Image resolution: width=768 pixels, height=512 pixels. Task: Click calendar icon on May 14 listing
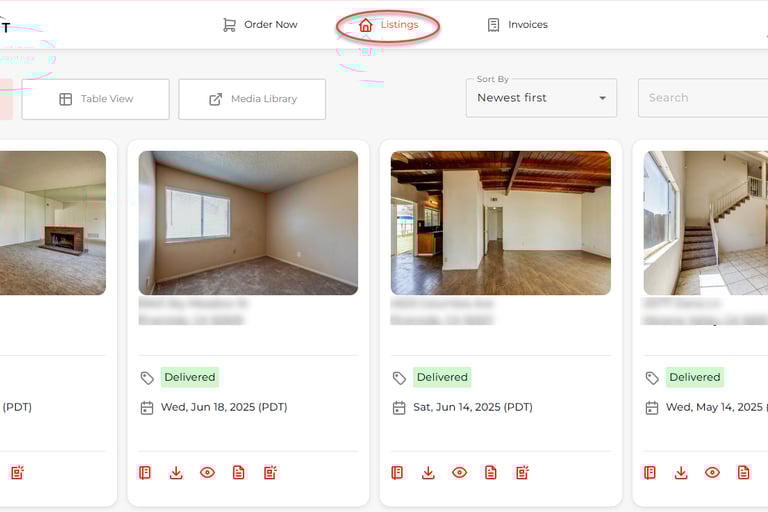point(652,408)
